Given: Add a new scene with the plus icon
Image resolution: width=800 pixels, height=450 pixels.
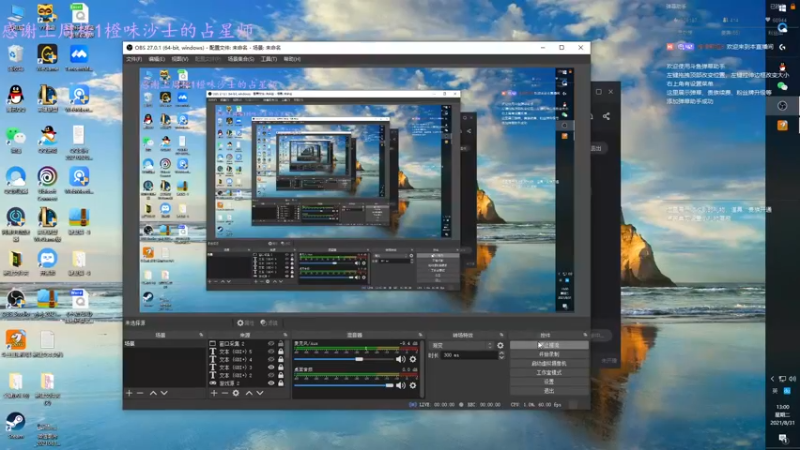Looking at the screenshot, I should click(129, 393).
